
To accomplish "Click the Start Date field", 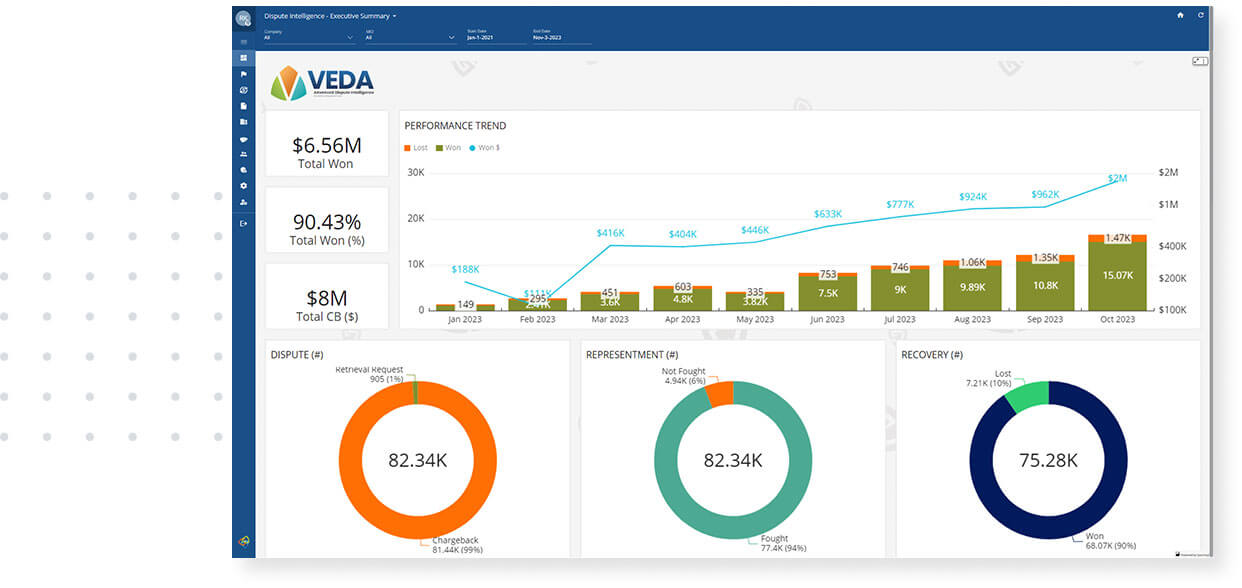I will point(496,38).
